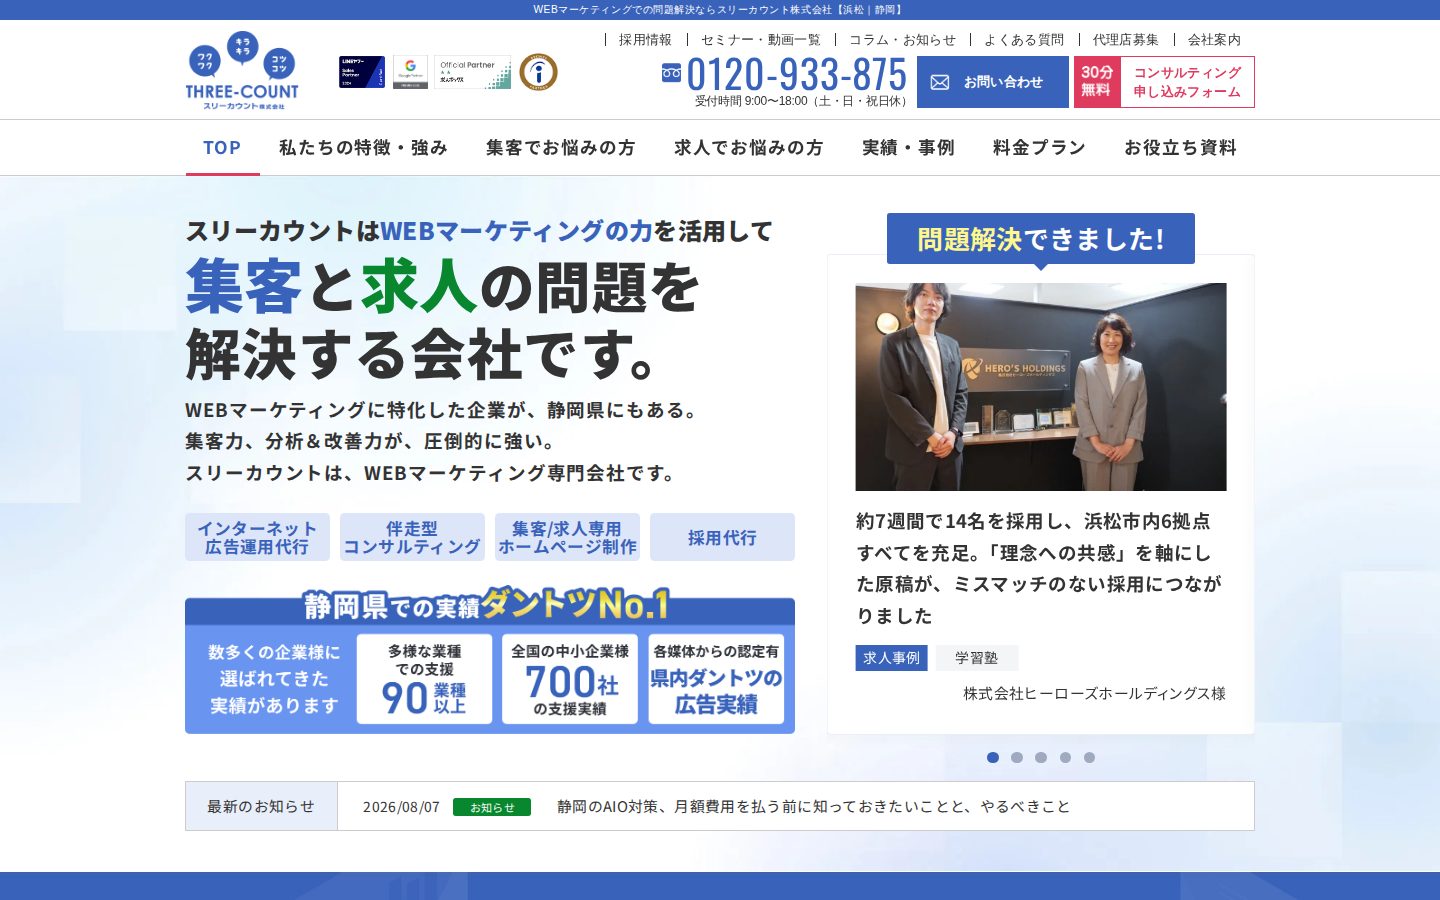Click the 学習塾 tag
This screenshot has height=900, width=1440.
click(x=976, y=658)
